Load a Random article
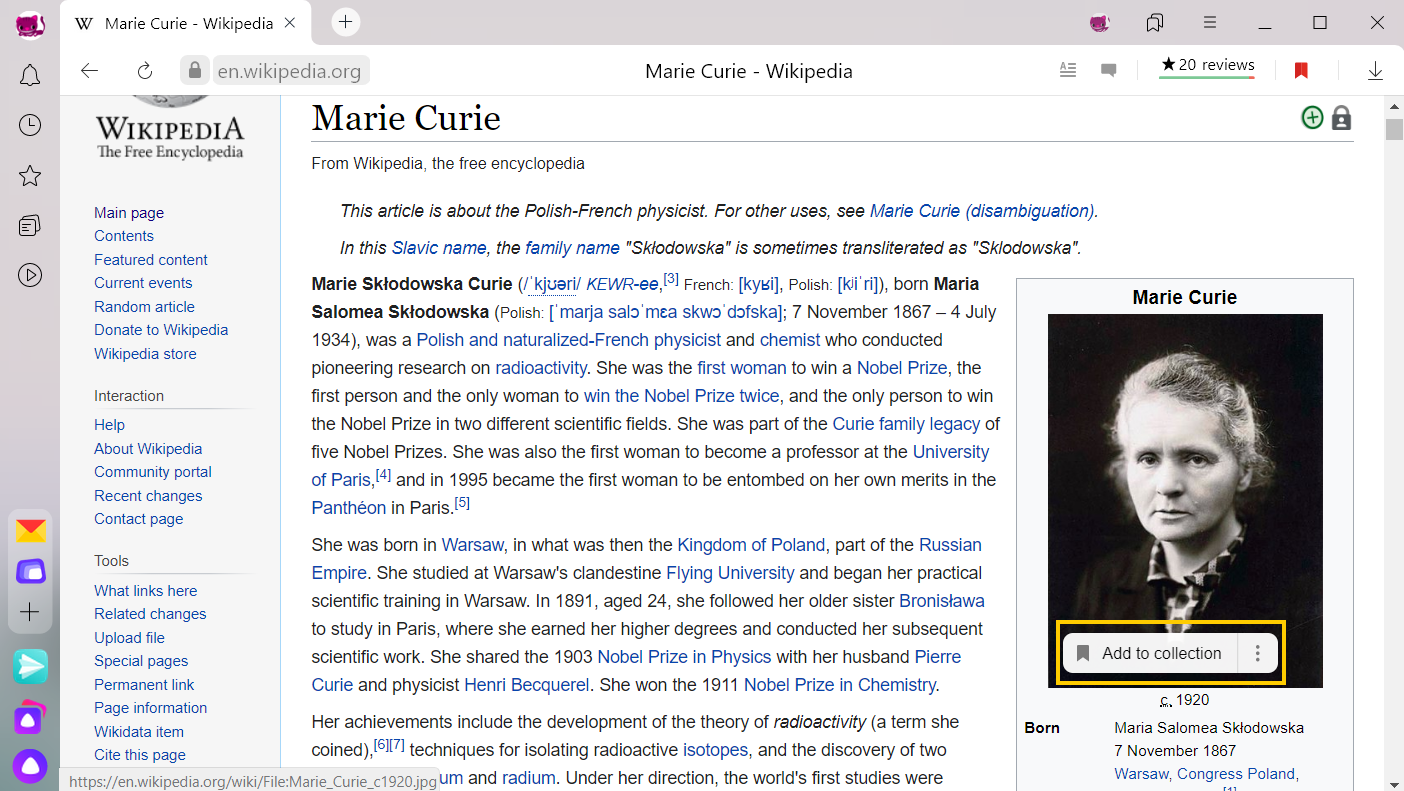The image size is (1404, 791). pyautogui.click(x=144, y=307)
